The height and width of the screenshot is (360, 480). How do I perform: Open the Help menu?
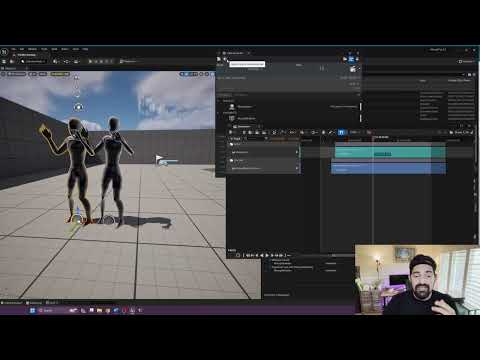[x=85, y=49]
